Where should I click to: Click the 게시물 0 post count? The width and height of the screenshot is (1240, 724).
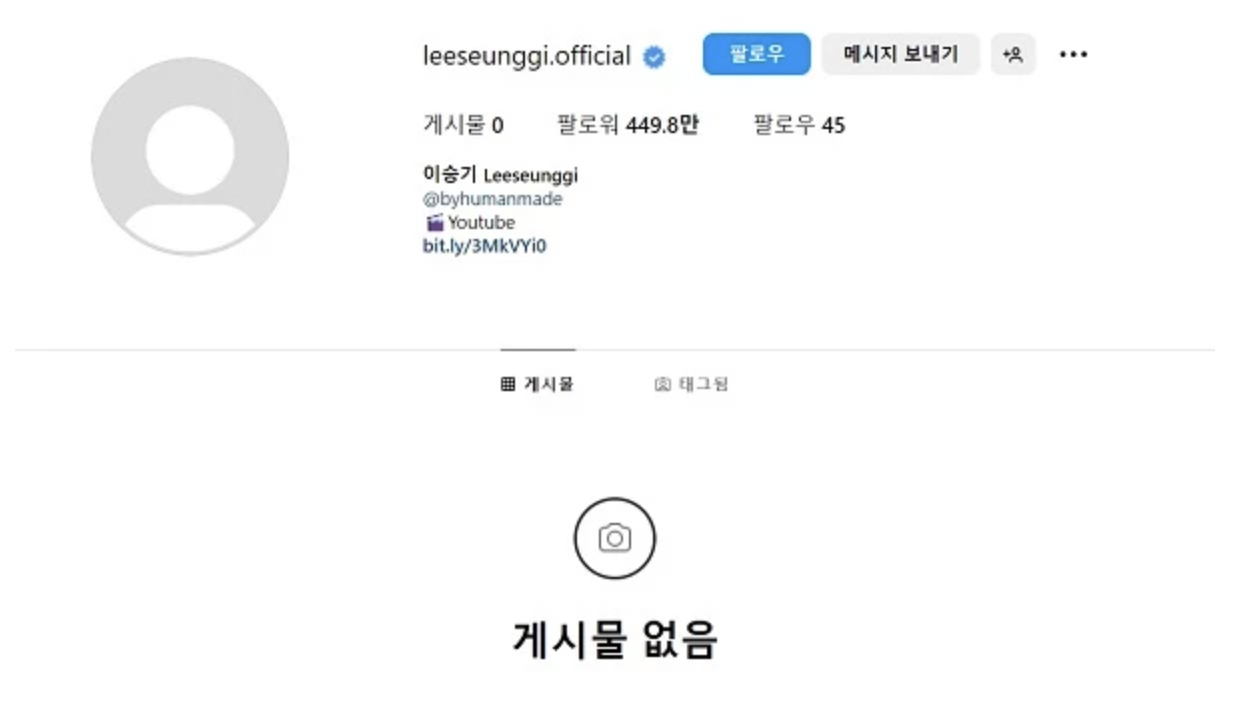click(464, 125)
